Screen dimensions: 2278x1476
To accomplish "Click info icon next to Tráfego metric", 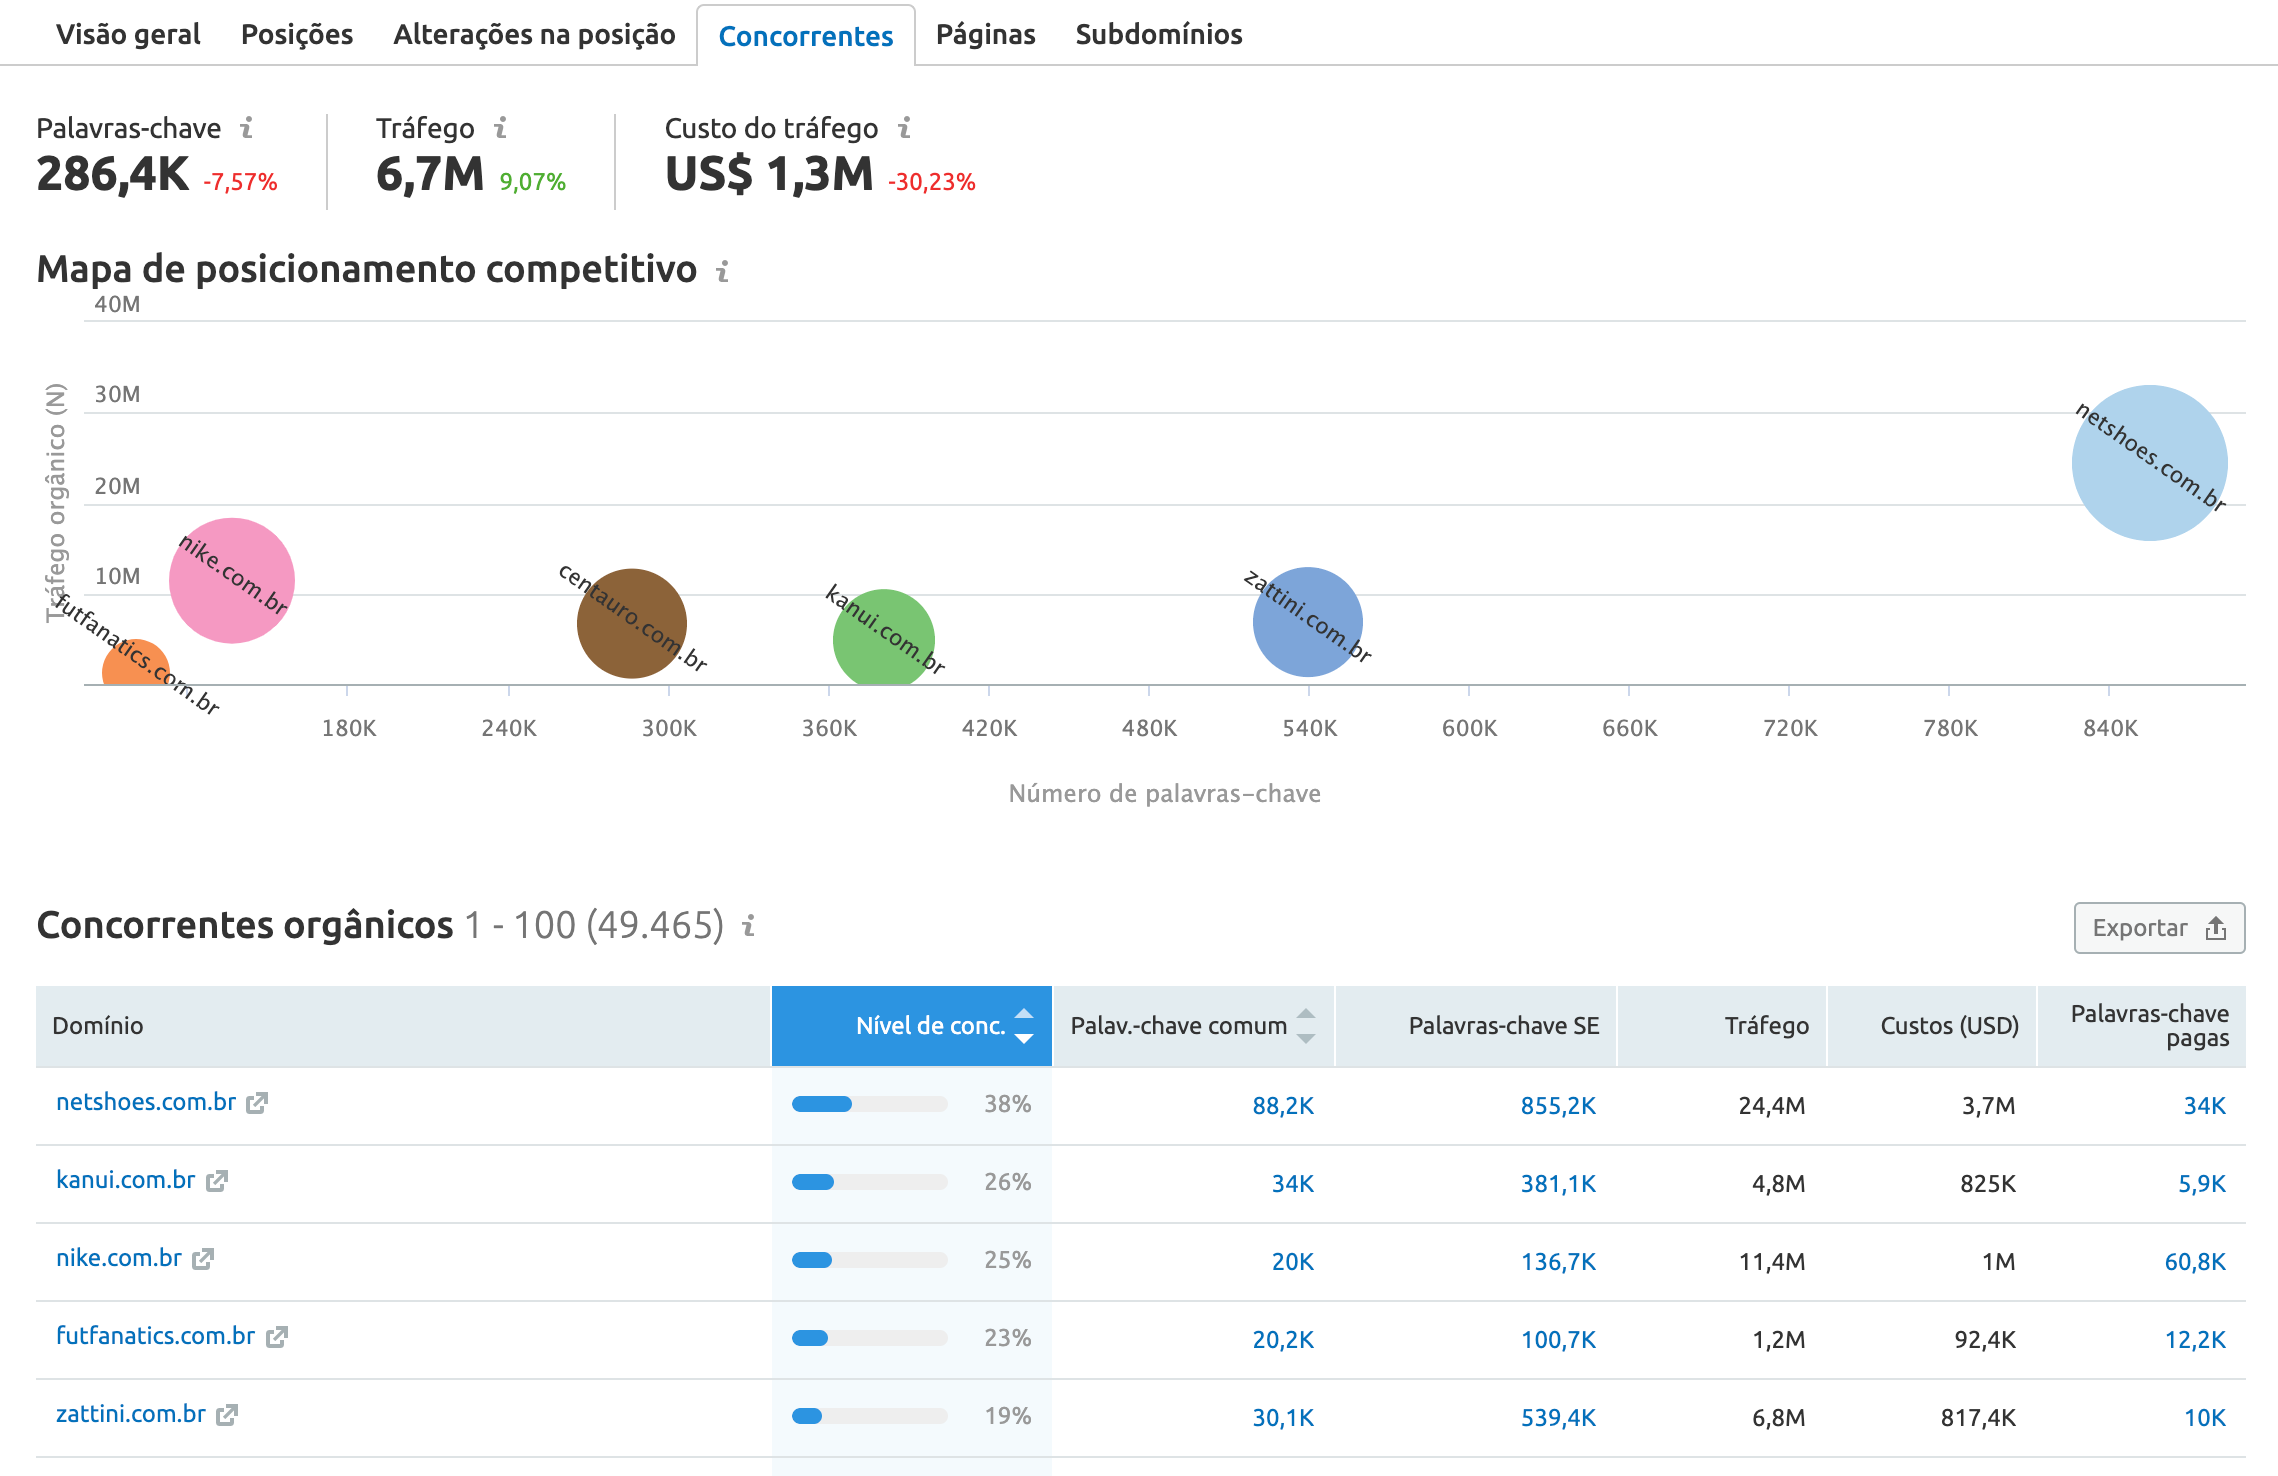I will click(x=501, y=128).
